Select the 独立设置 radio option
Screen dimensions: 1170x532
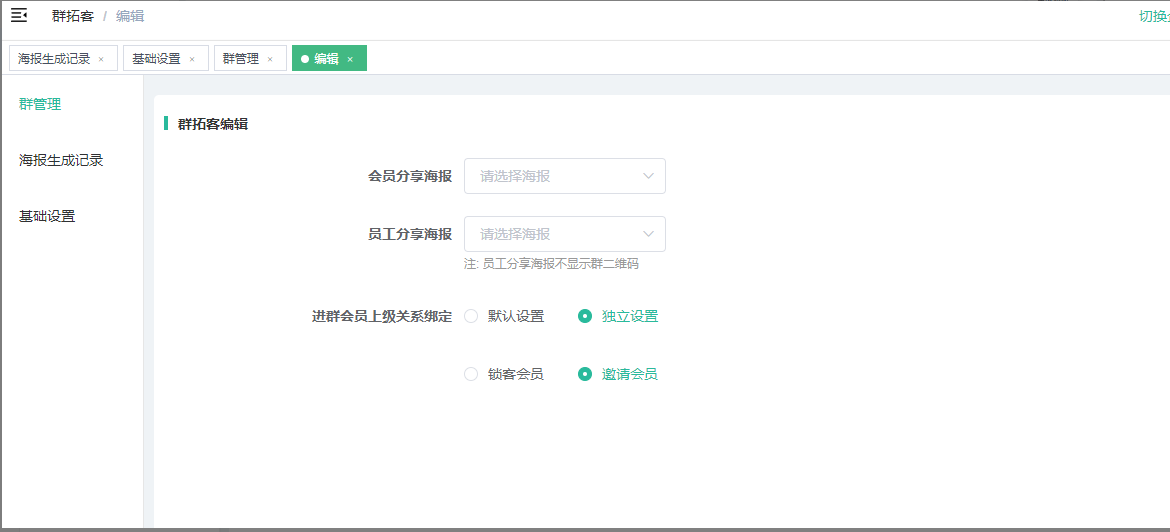click(x=585, y=316)
